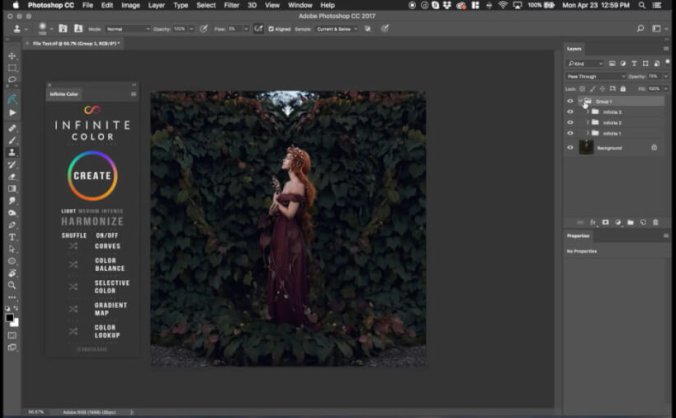This screenshot has height=418, width=676.
Task: Open the Pass Through blend mode dropdown
Action: [x=596, y=76]
